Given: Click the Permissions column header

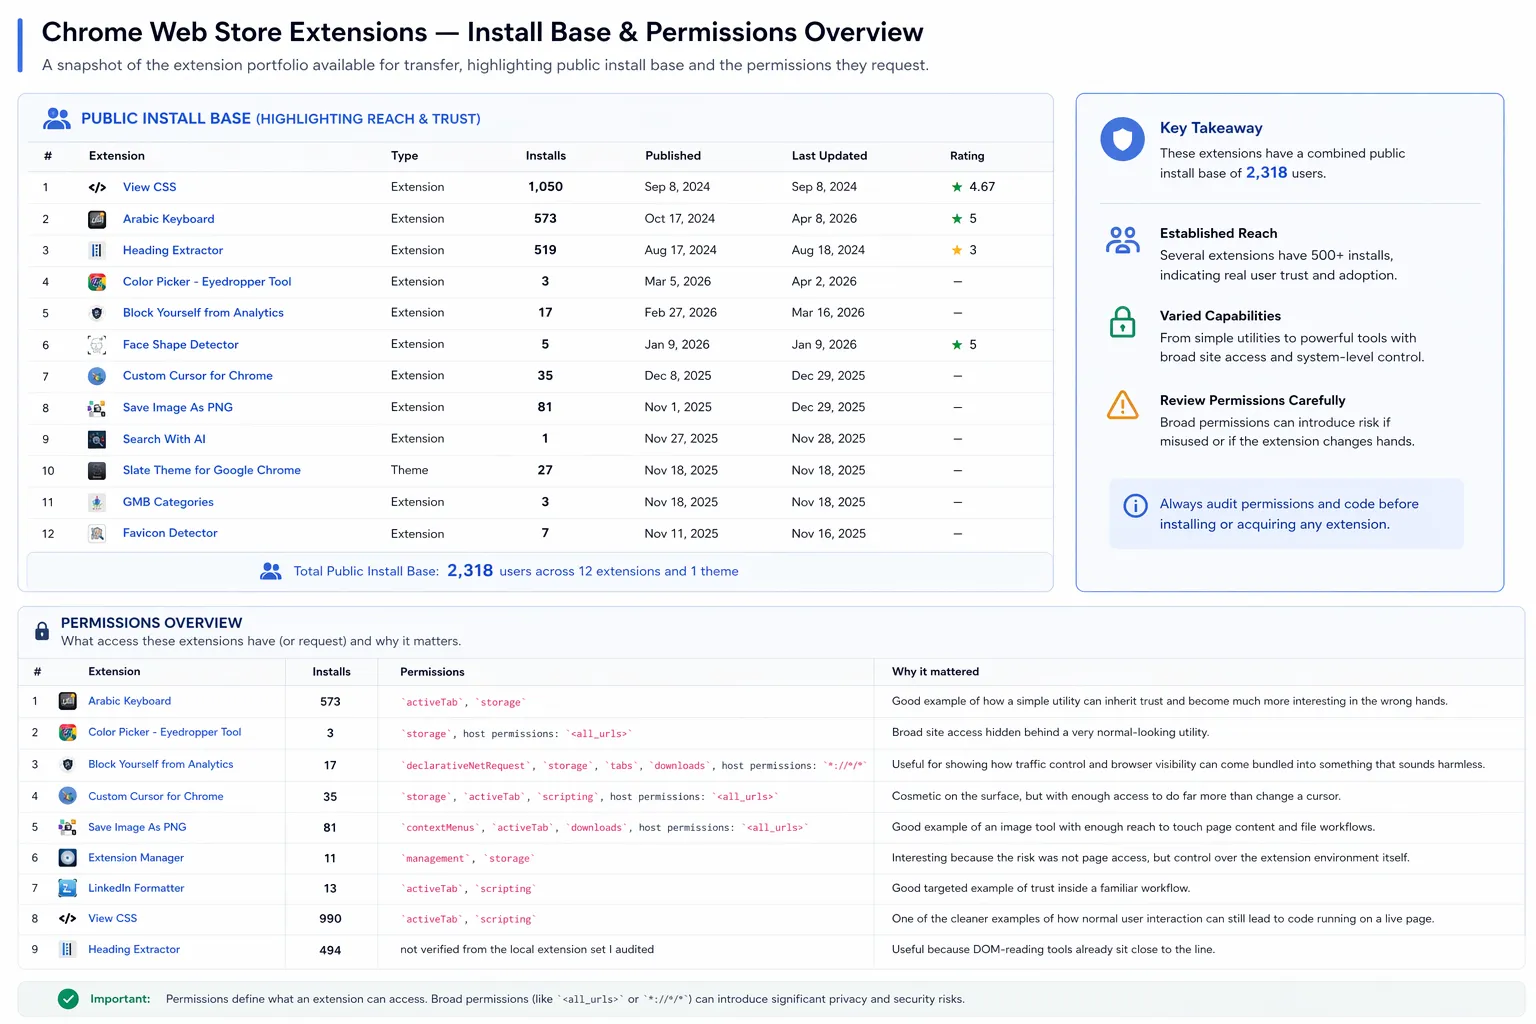Looking at the screenshot, I should pos(432,672).
